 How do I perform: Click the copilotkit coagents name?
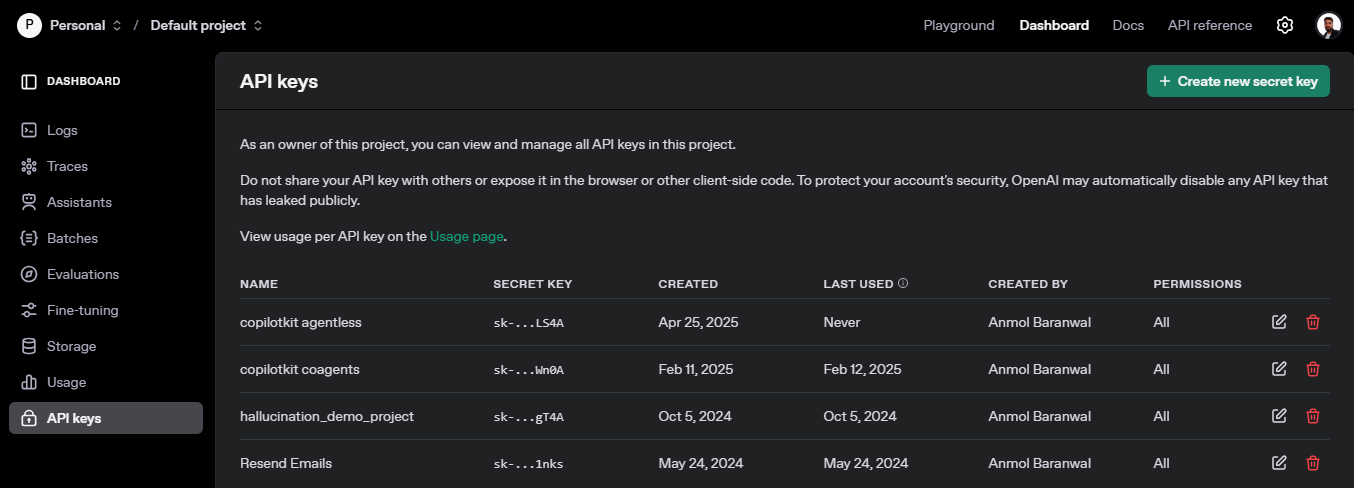coord(300,369)
